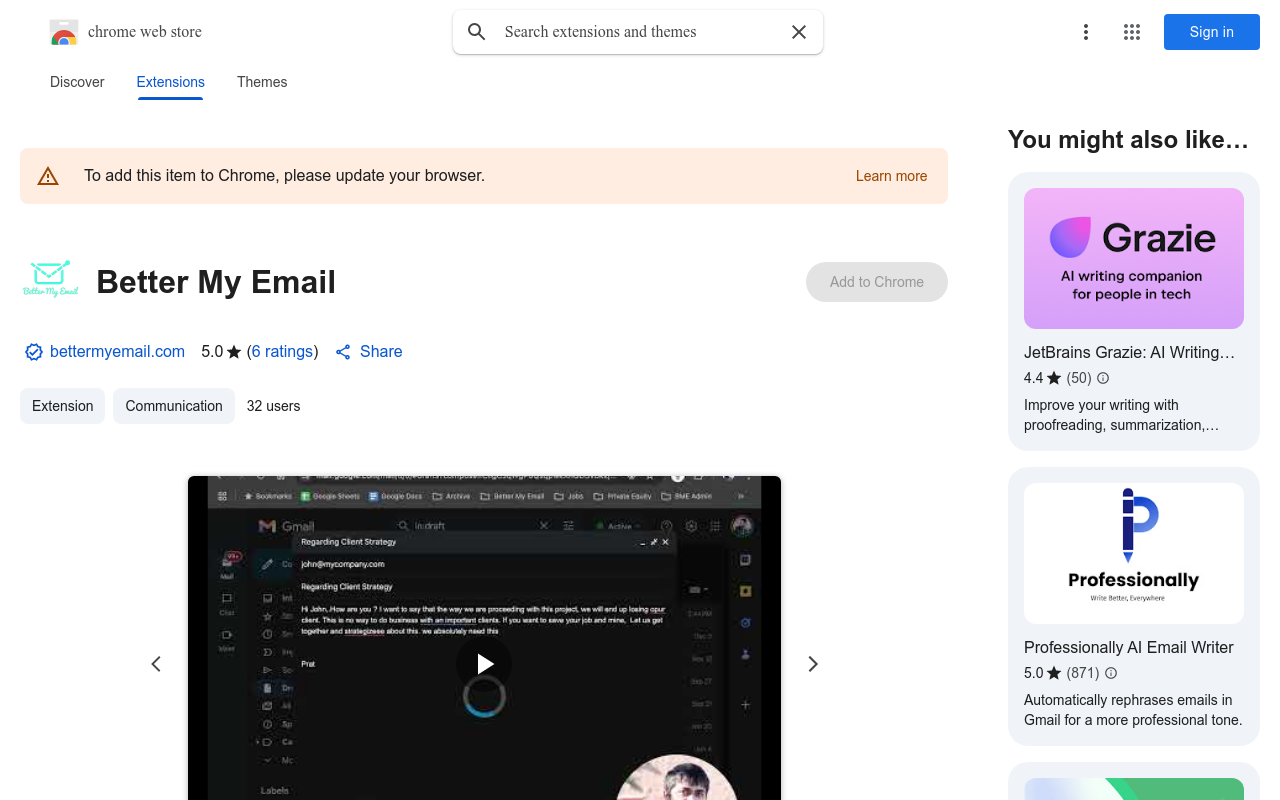Click the You might also like heading
Viewport: 1280px width, 800px height.
[1128, 139]
